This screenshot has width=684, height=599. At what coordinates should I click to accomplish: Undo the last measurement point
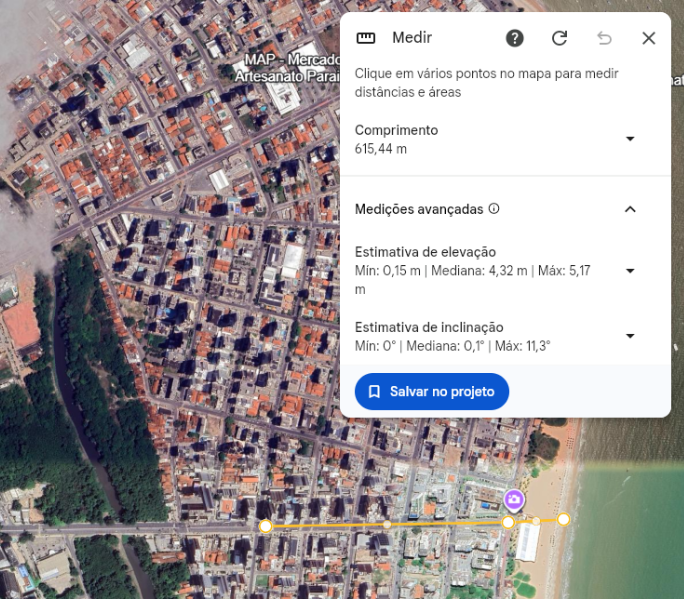click(x=604, y=38)
